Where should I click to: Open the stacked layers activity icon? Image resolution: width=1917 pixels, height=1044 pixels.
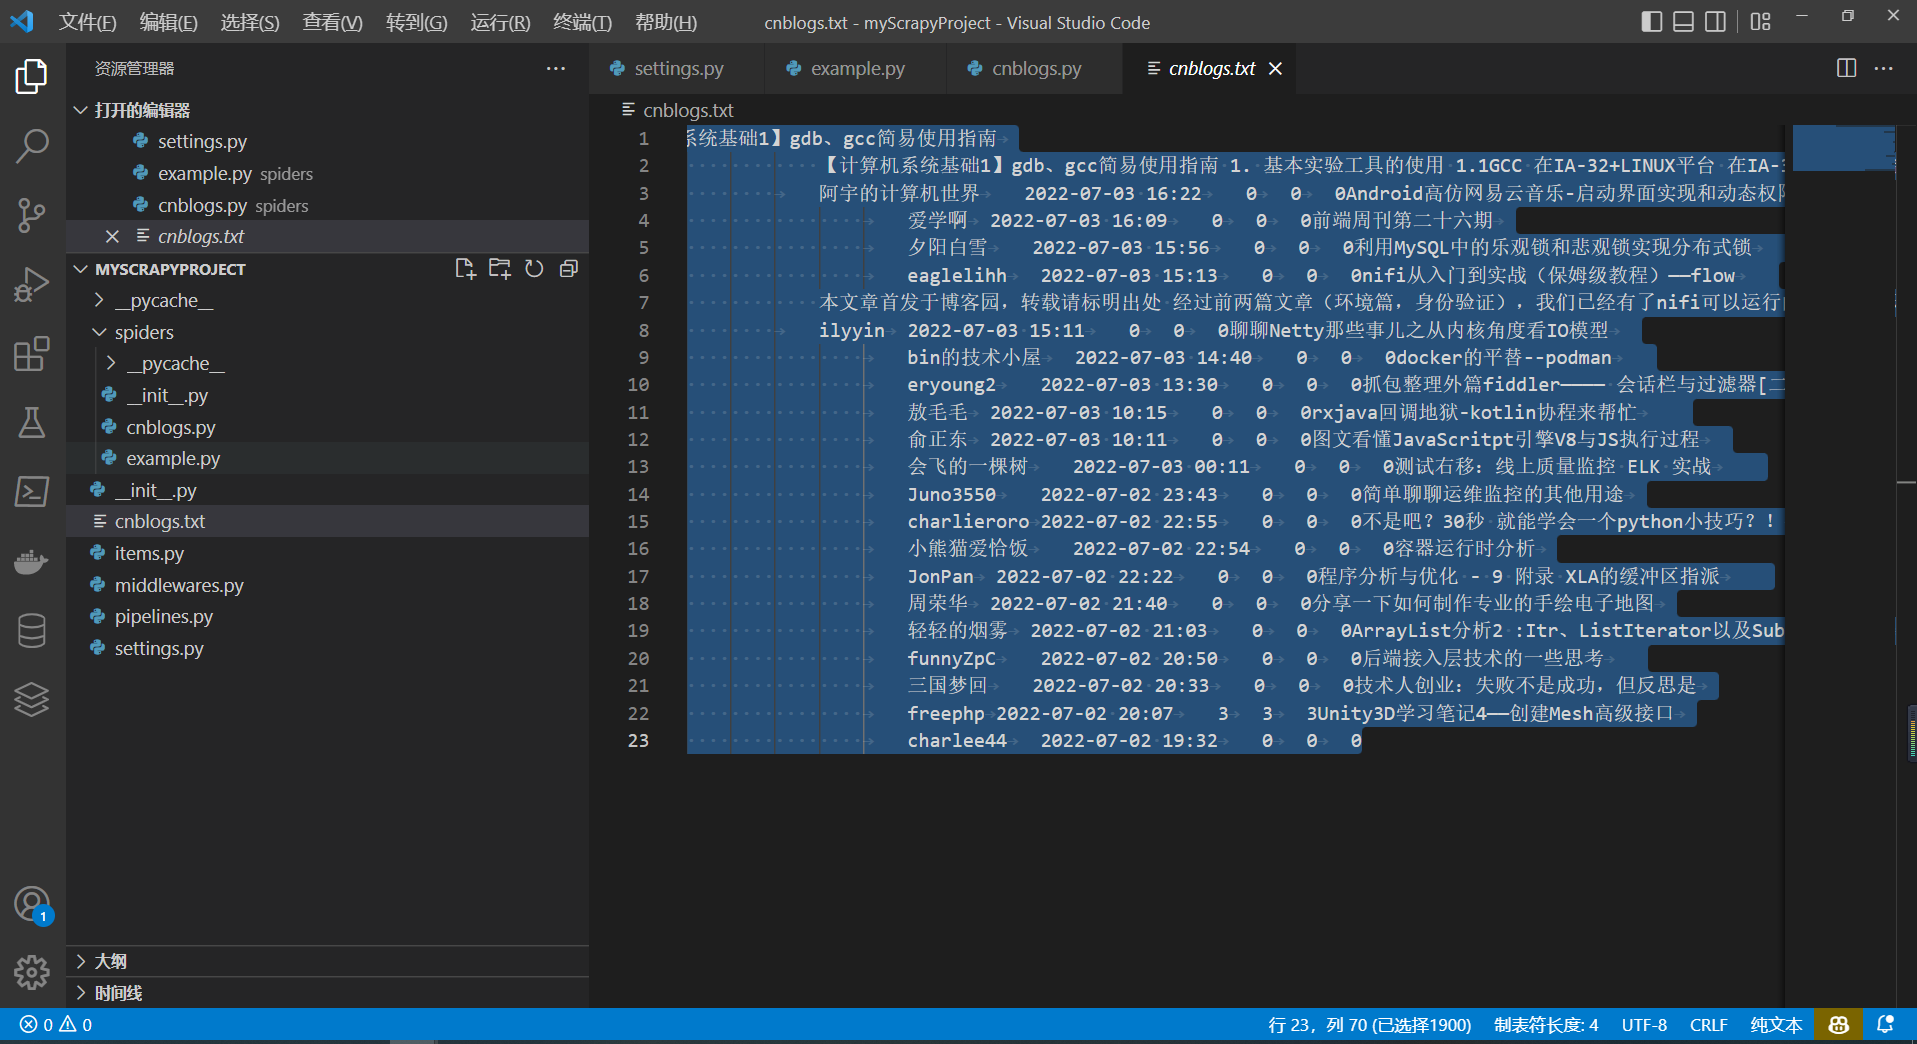click(x=32, y=699)
